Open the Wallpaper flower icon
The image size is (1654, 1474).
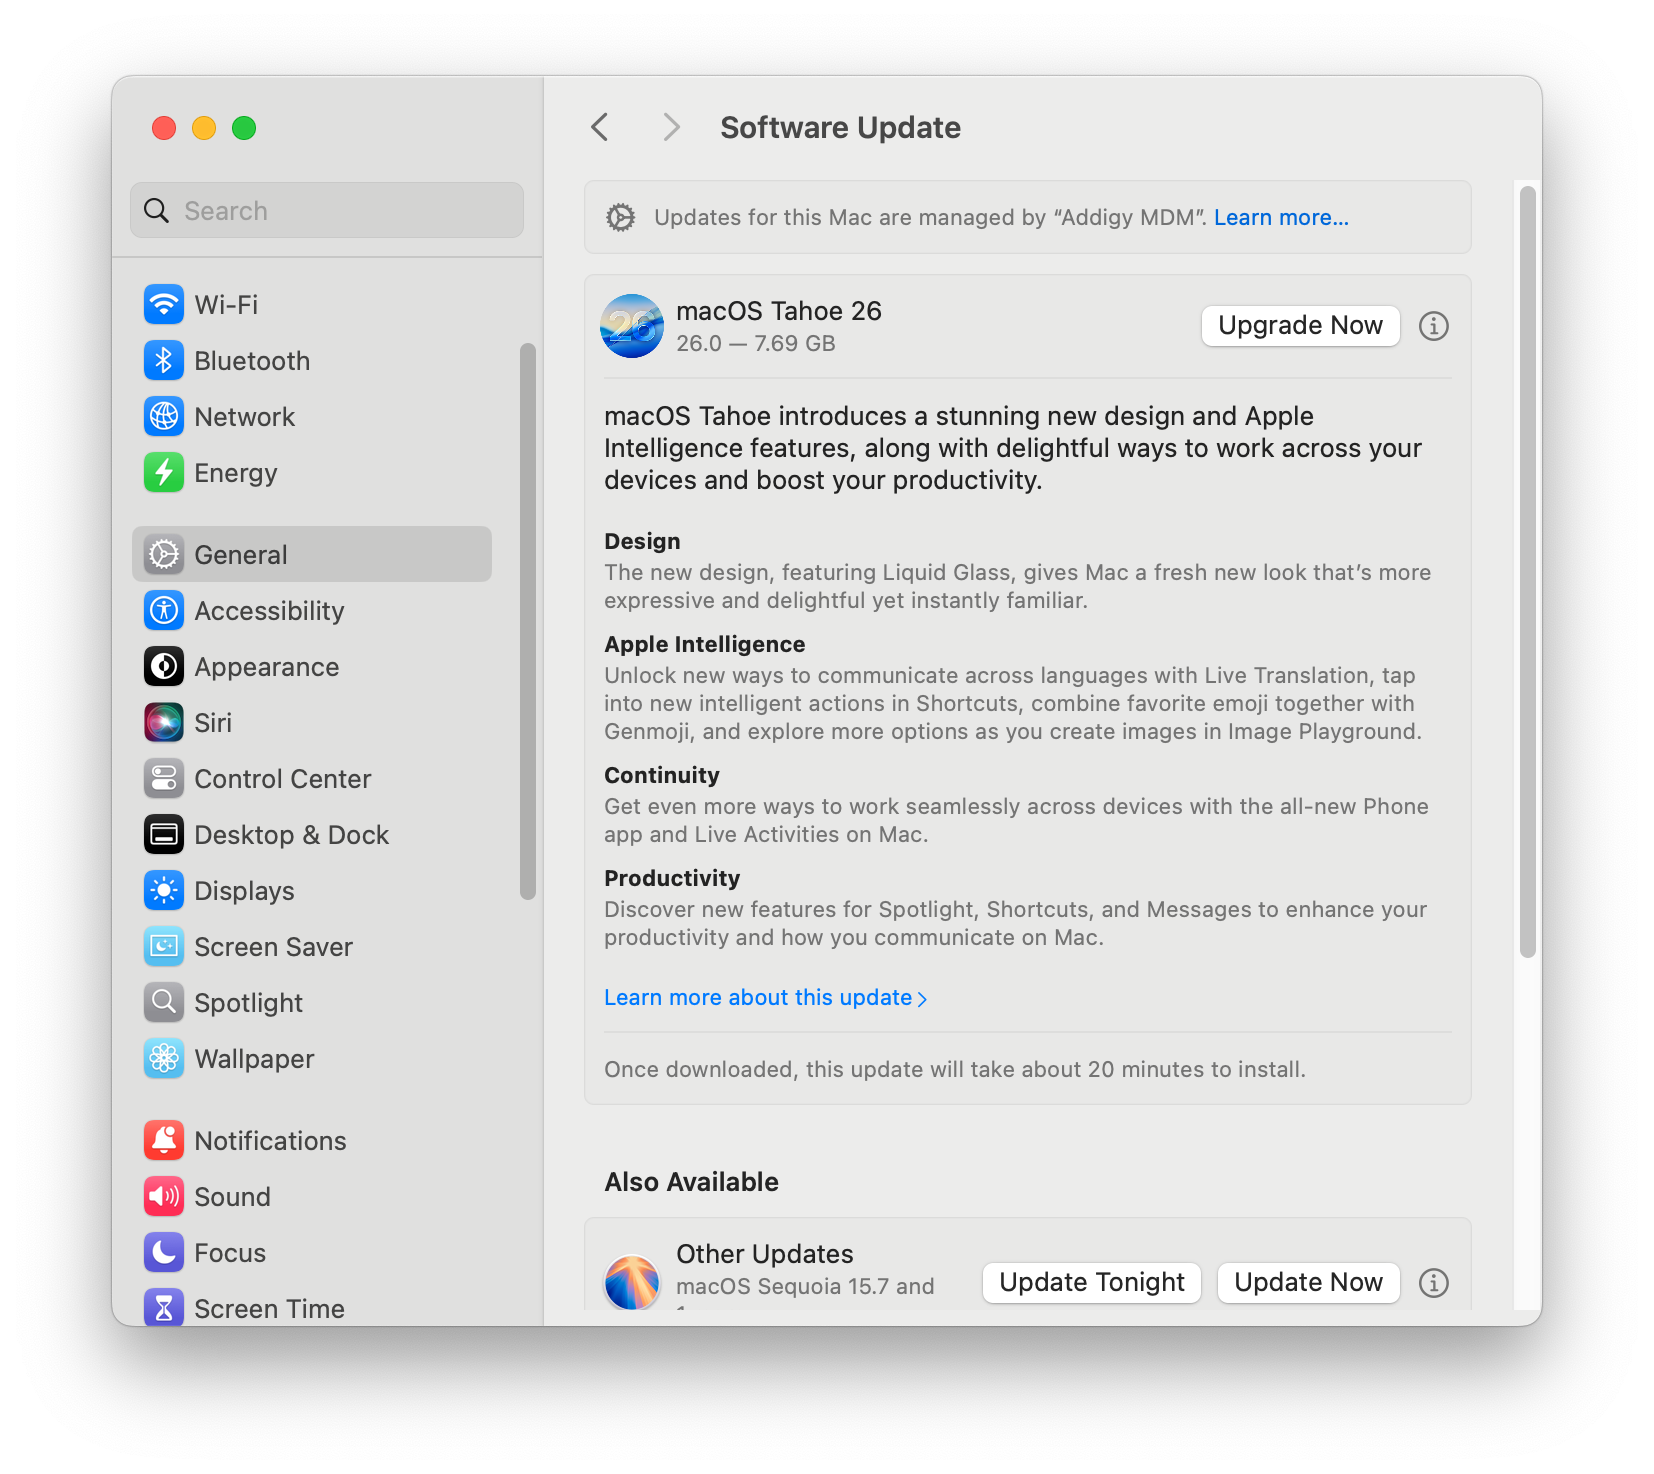point(164,1059)
